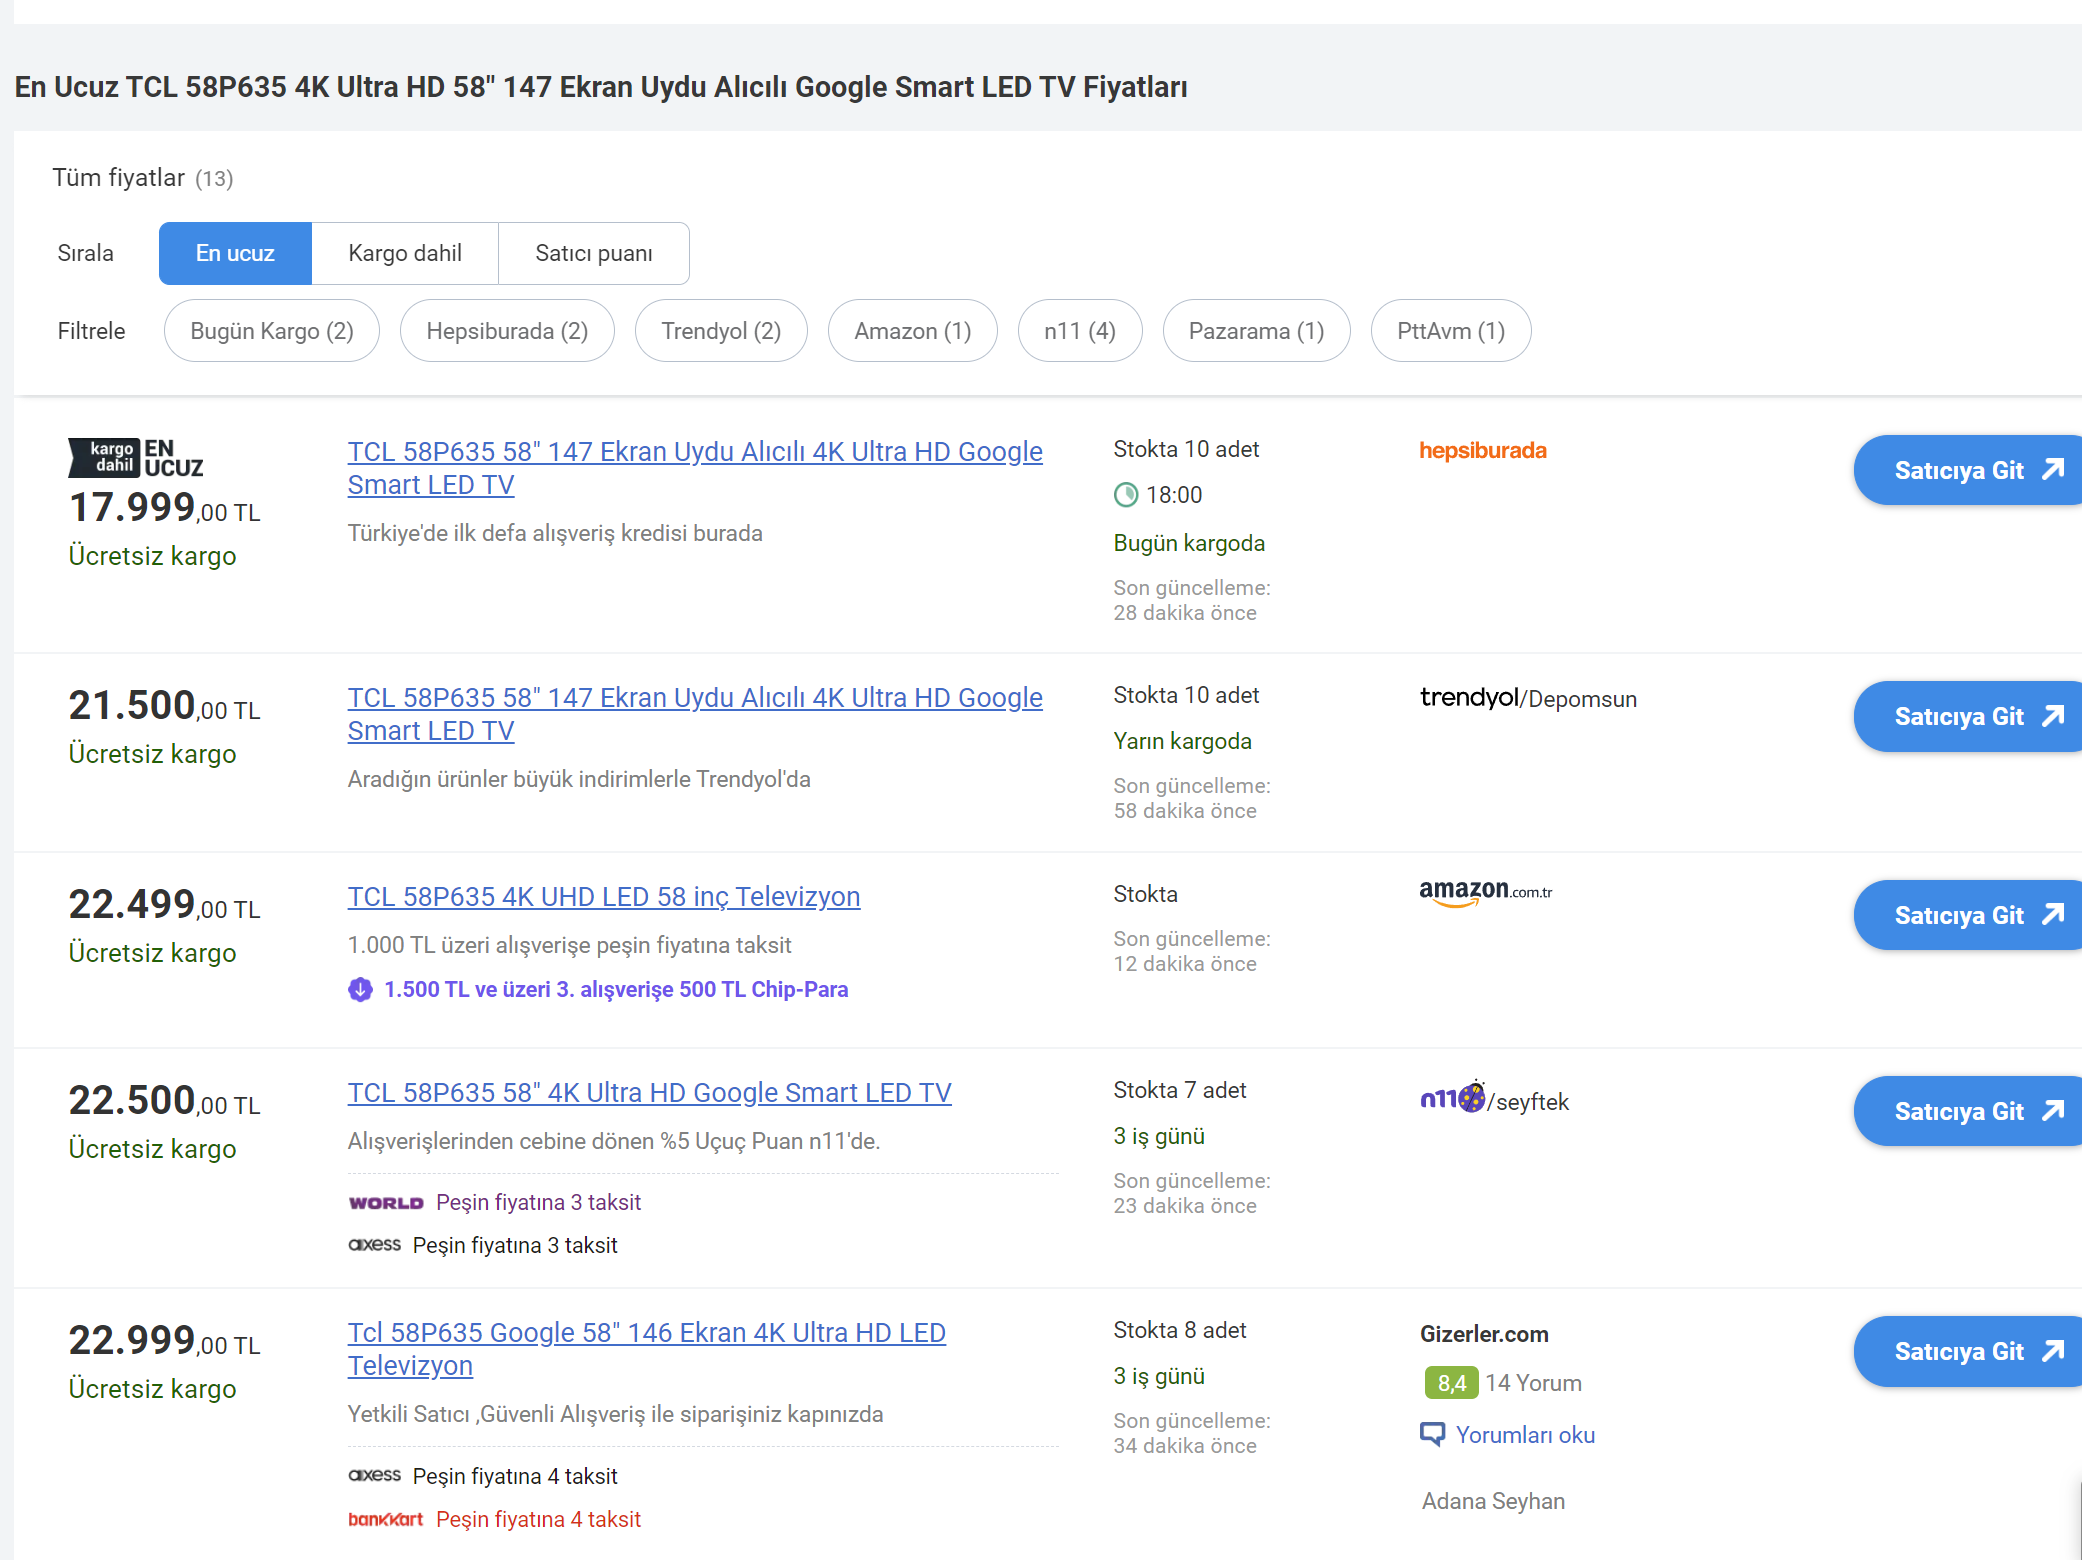This screenshot has width=2082, height=1560.
Task: Click Gizerler.com seller name
Action: 1484,1334
